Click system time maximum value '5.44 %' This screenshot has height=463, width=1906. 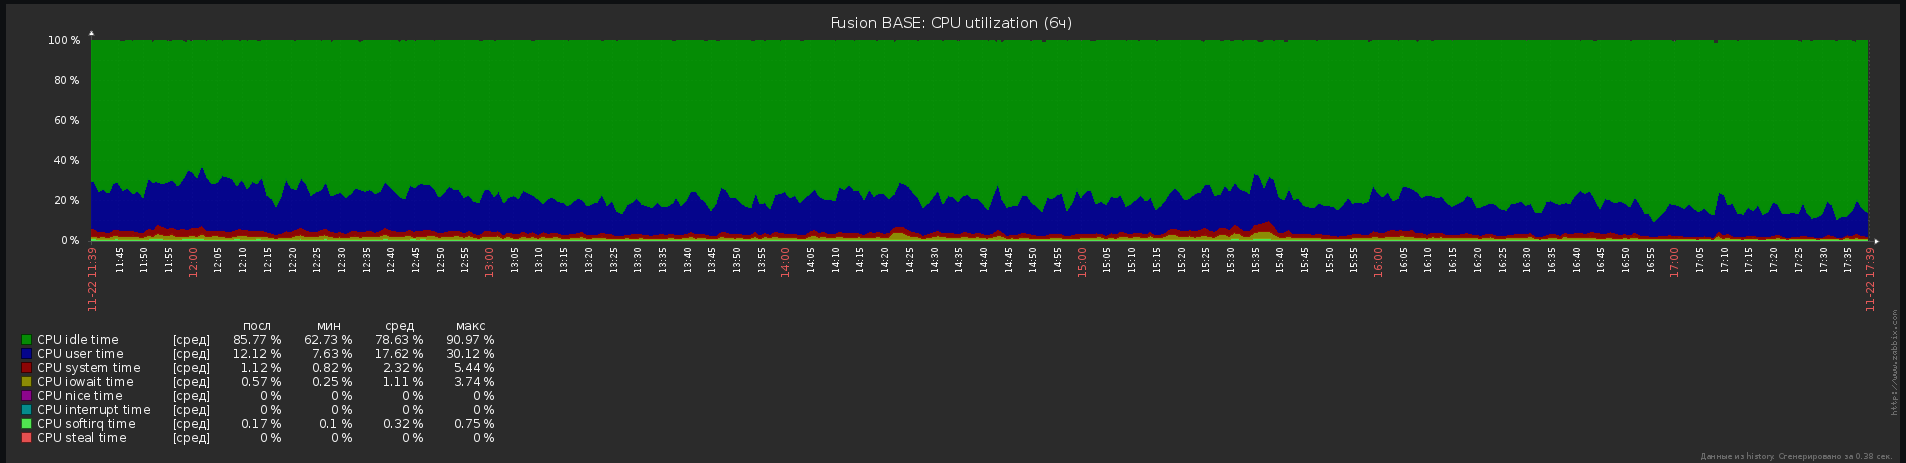pos(474,368)
